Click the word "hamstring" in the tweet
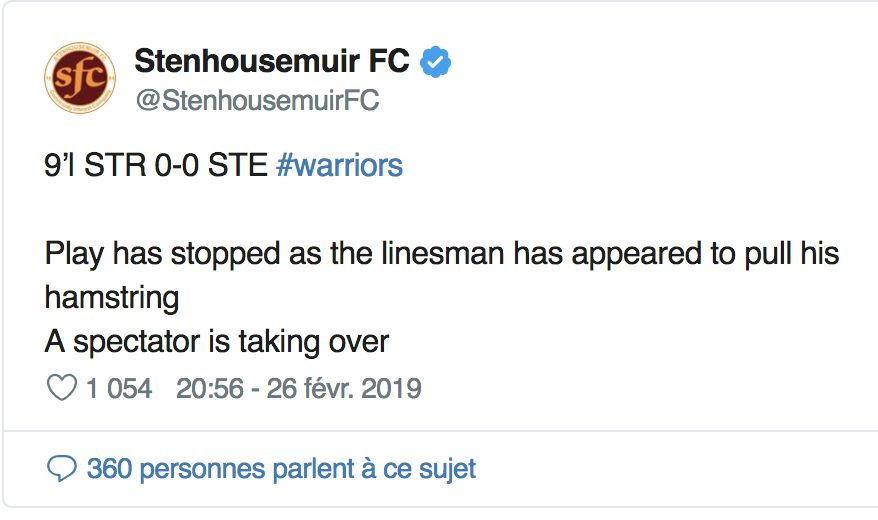Image resolution: width=878 pixels, height=520 pixels. pyautogui.click(x=111, y=297)
